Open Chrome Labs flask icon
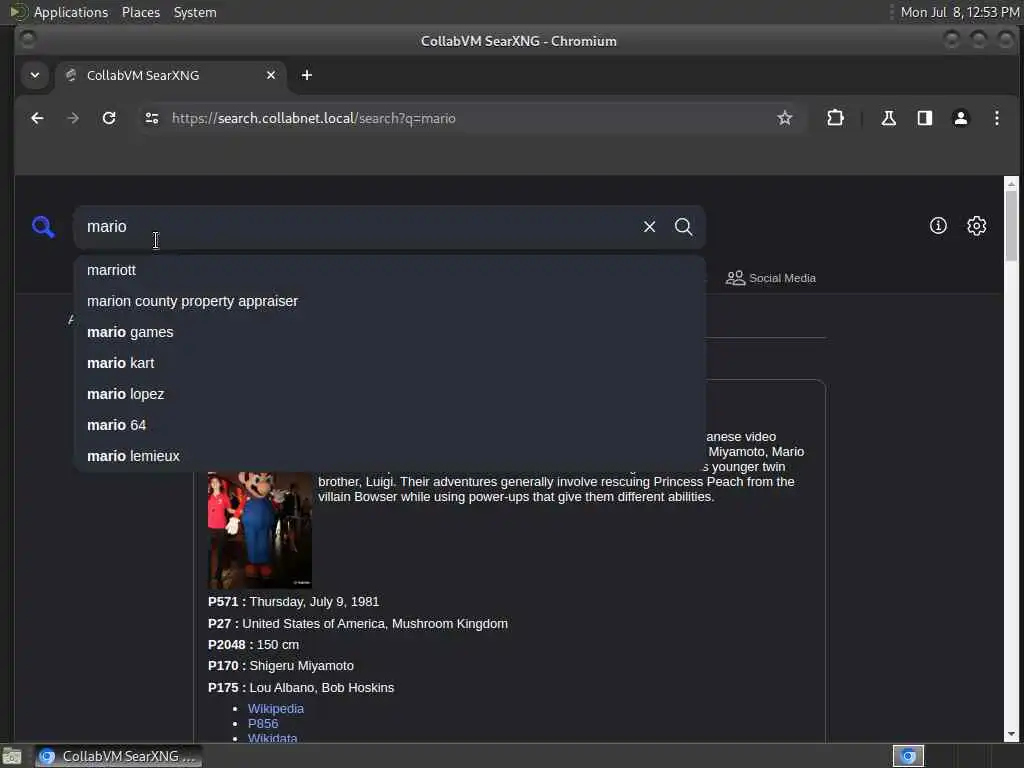This screenshot has height=768, width=1024. click(x=888, y=118)
